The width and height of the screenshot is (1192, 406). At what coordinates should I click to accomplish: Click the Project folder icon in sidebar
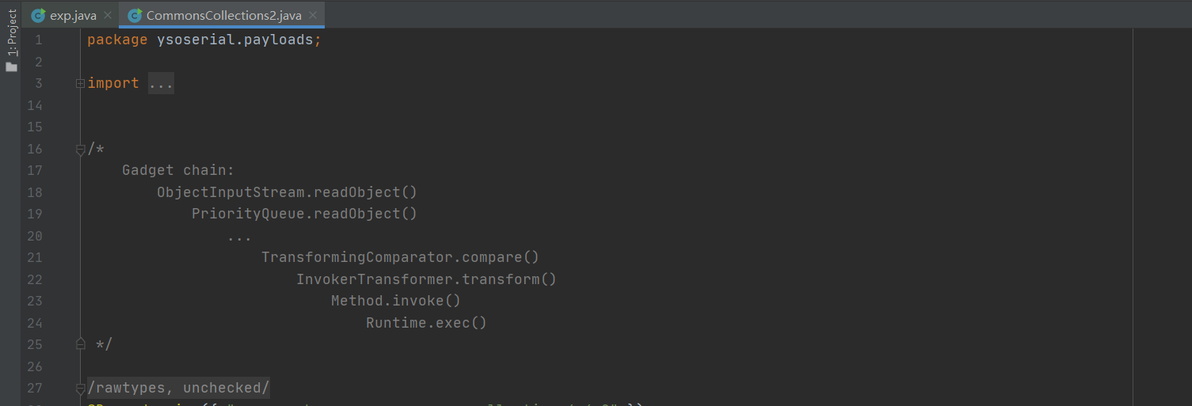click(x=11, y=67)
